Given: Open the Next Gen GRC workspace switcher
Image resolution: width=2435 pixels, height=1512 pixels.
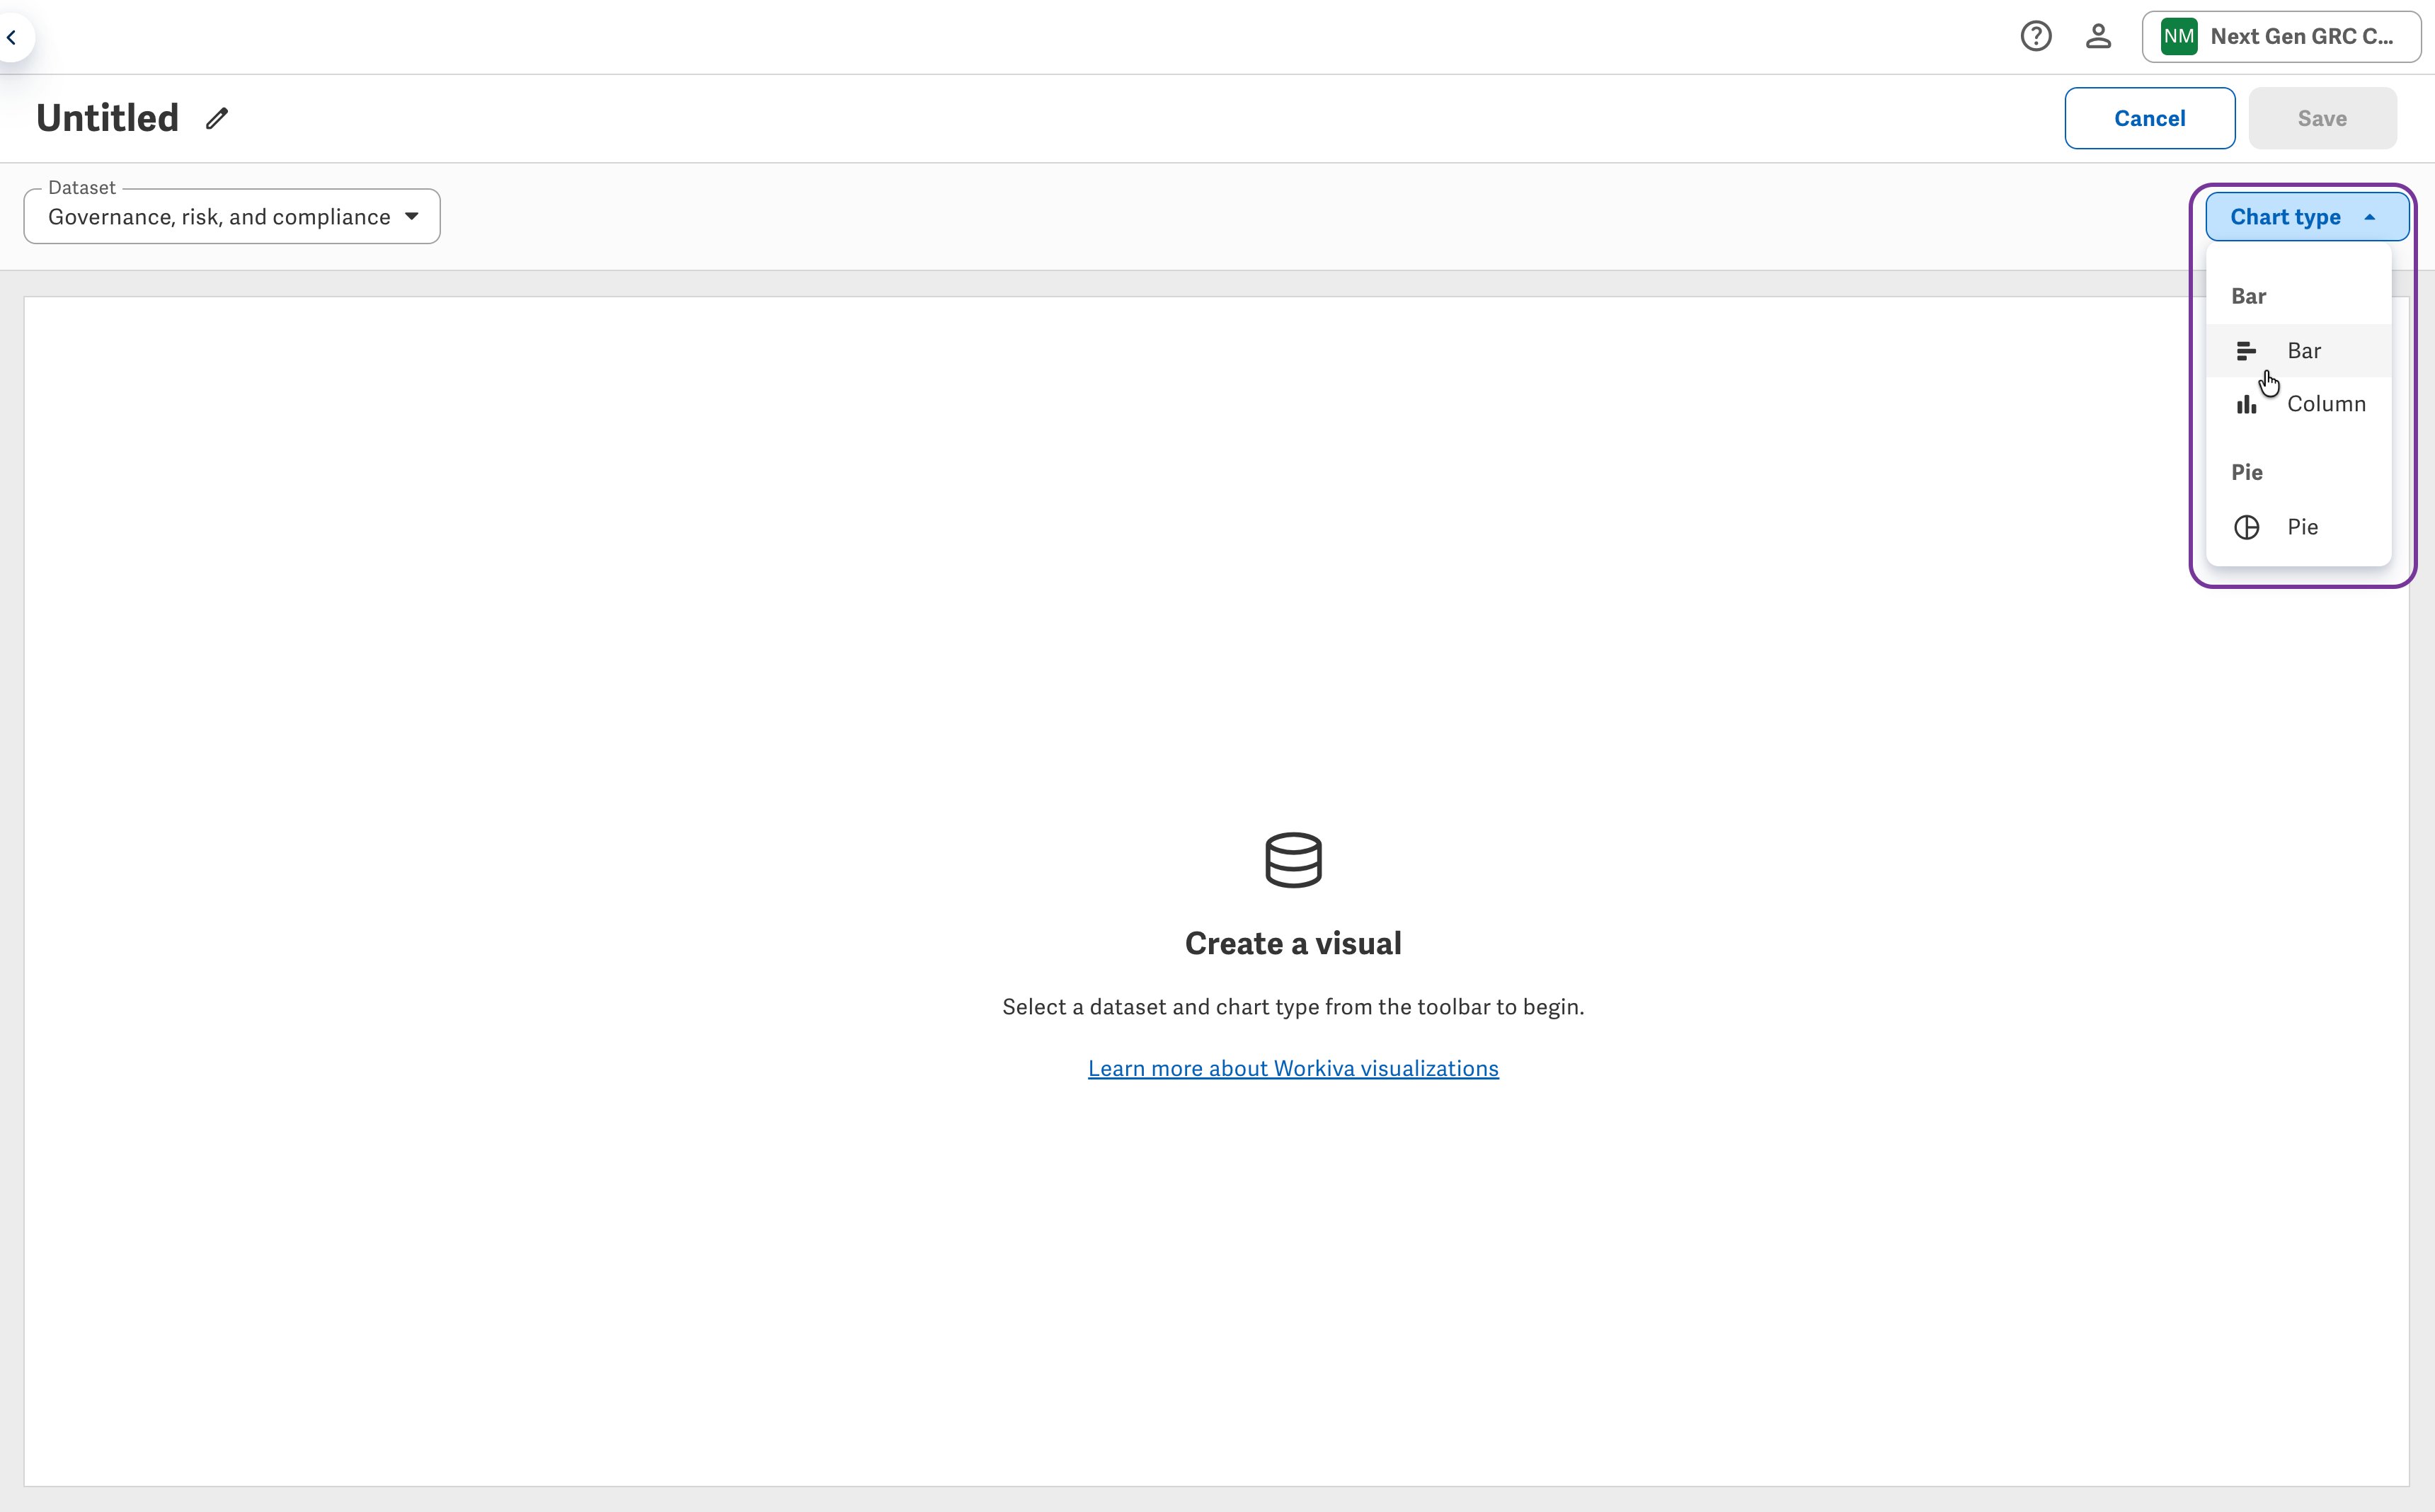Looking at the screenshot, I should (x=2281, y=37).
